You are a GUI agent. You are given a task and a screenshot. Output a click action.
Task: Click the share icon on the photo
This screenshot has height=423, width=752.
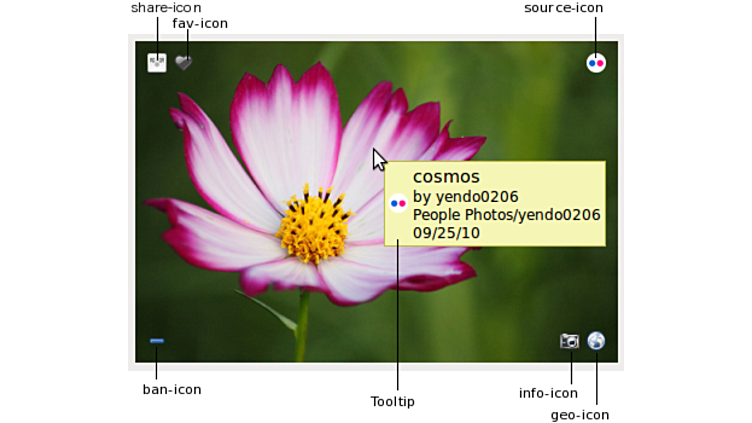157,62
